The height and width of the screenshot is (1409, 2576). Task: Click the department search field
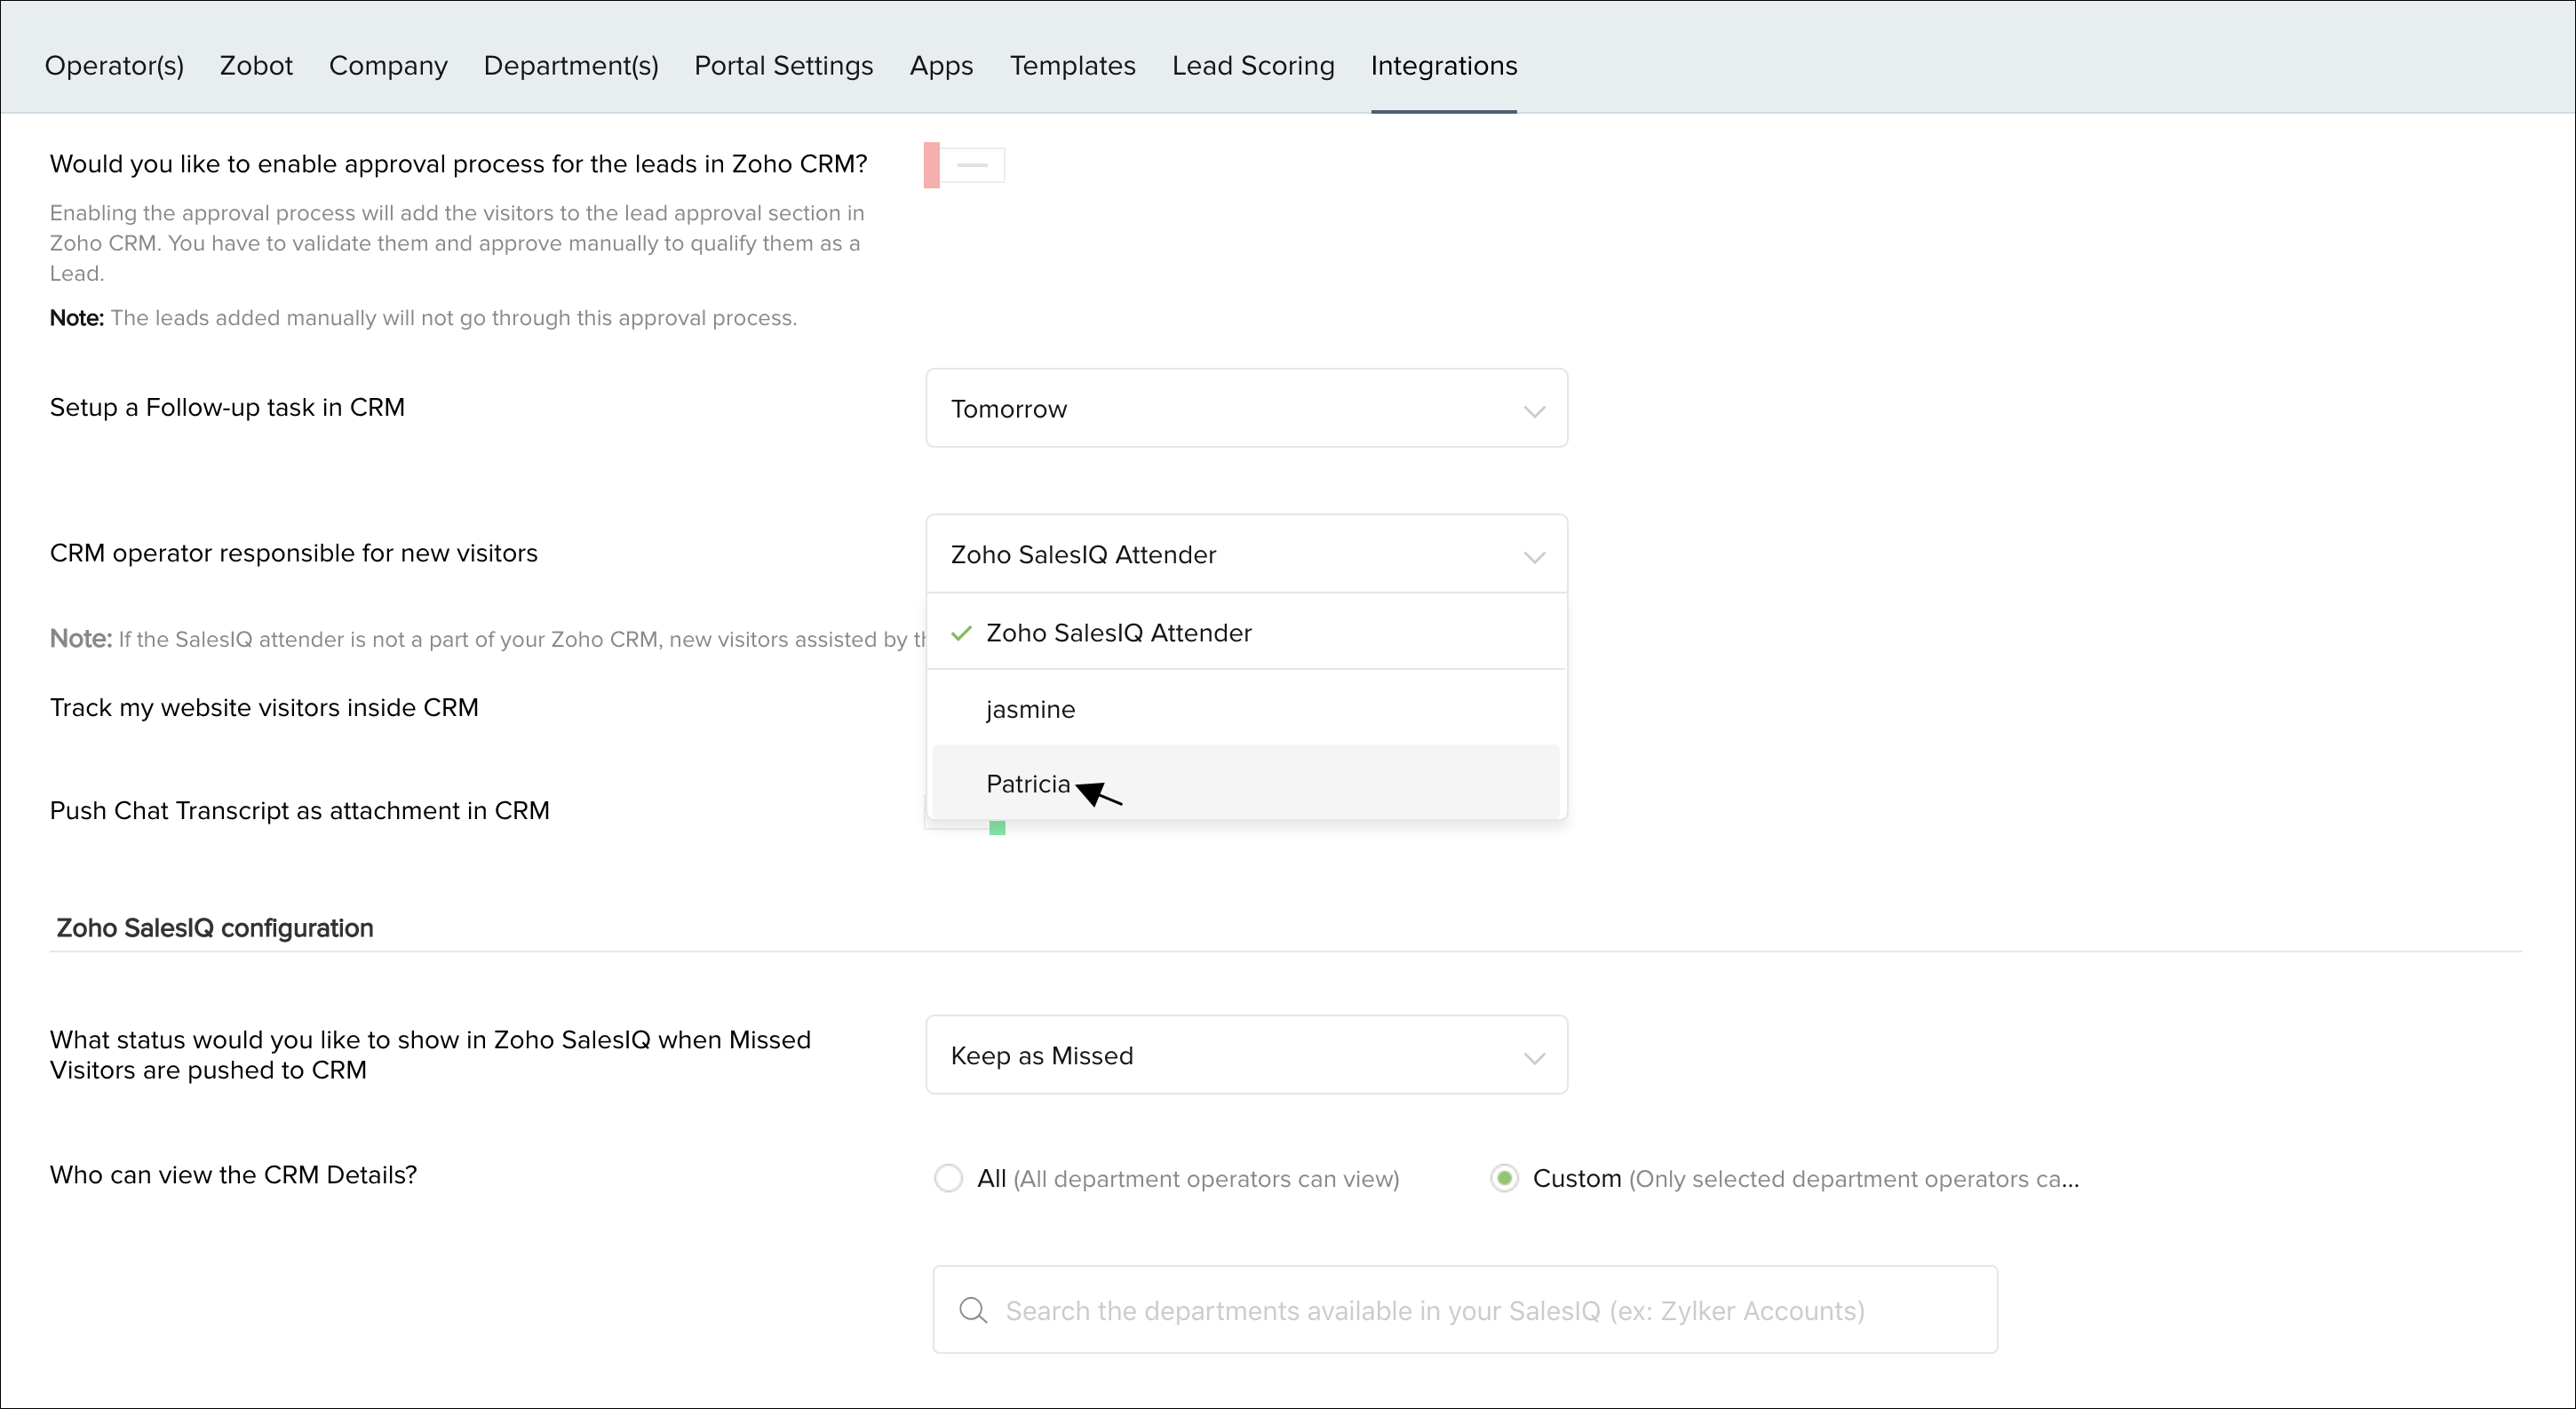(x=1465, y=1310)
